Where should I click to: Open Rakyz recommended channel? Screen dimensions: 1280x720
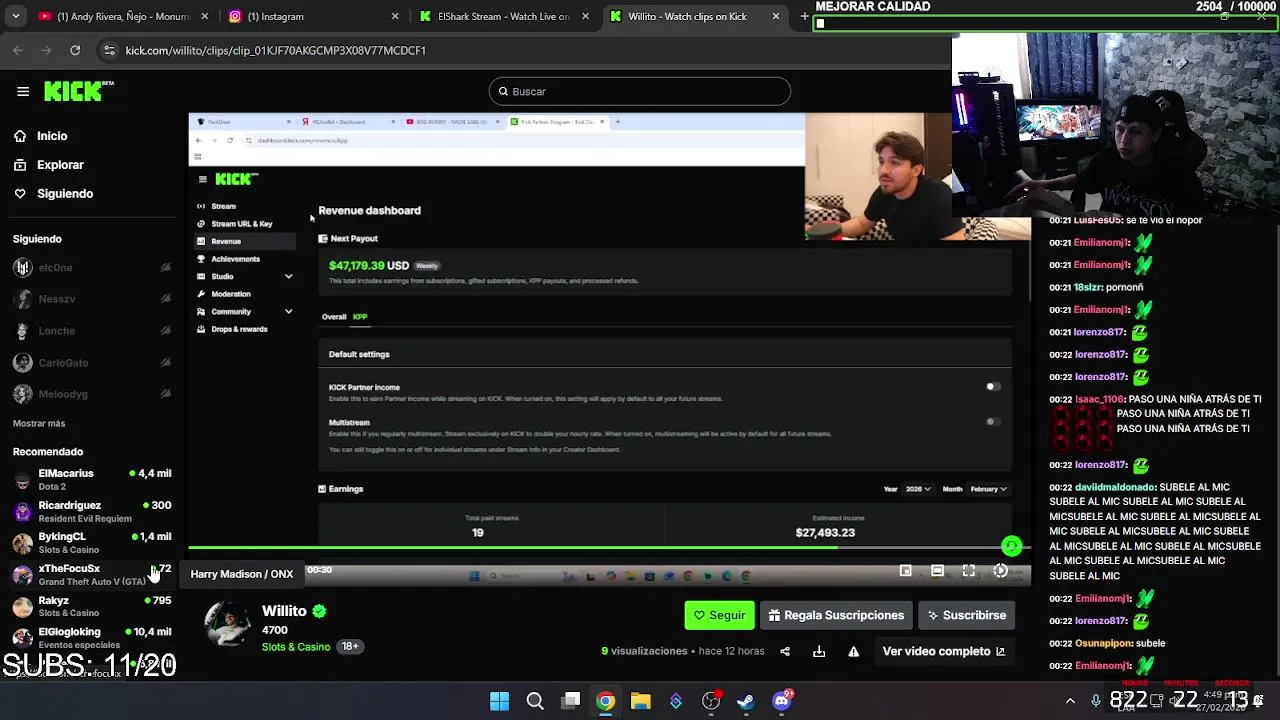pyautogui.click(x=92, y=606)
